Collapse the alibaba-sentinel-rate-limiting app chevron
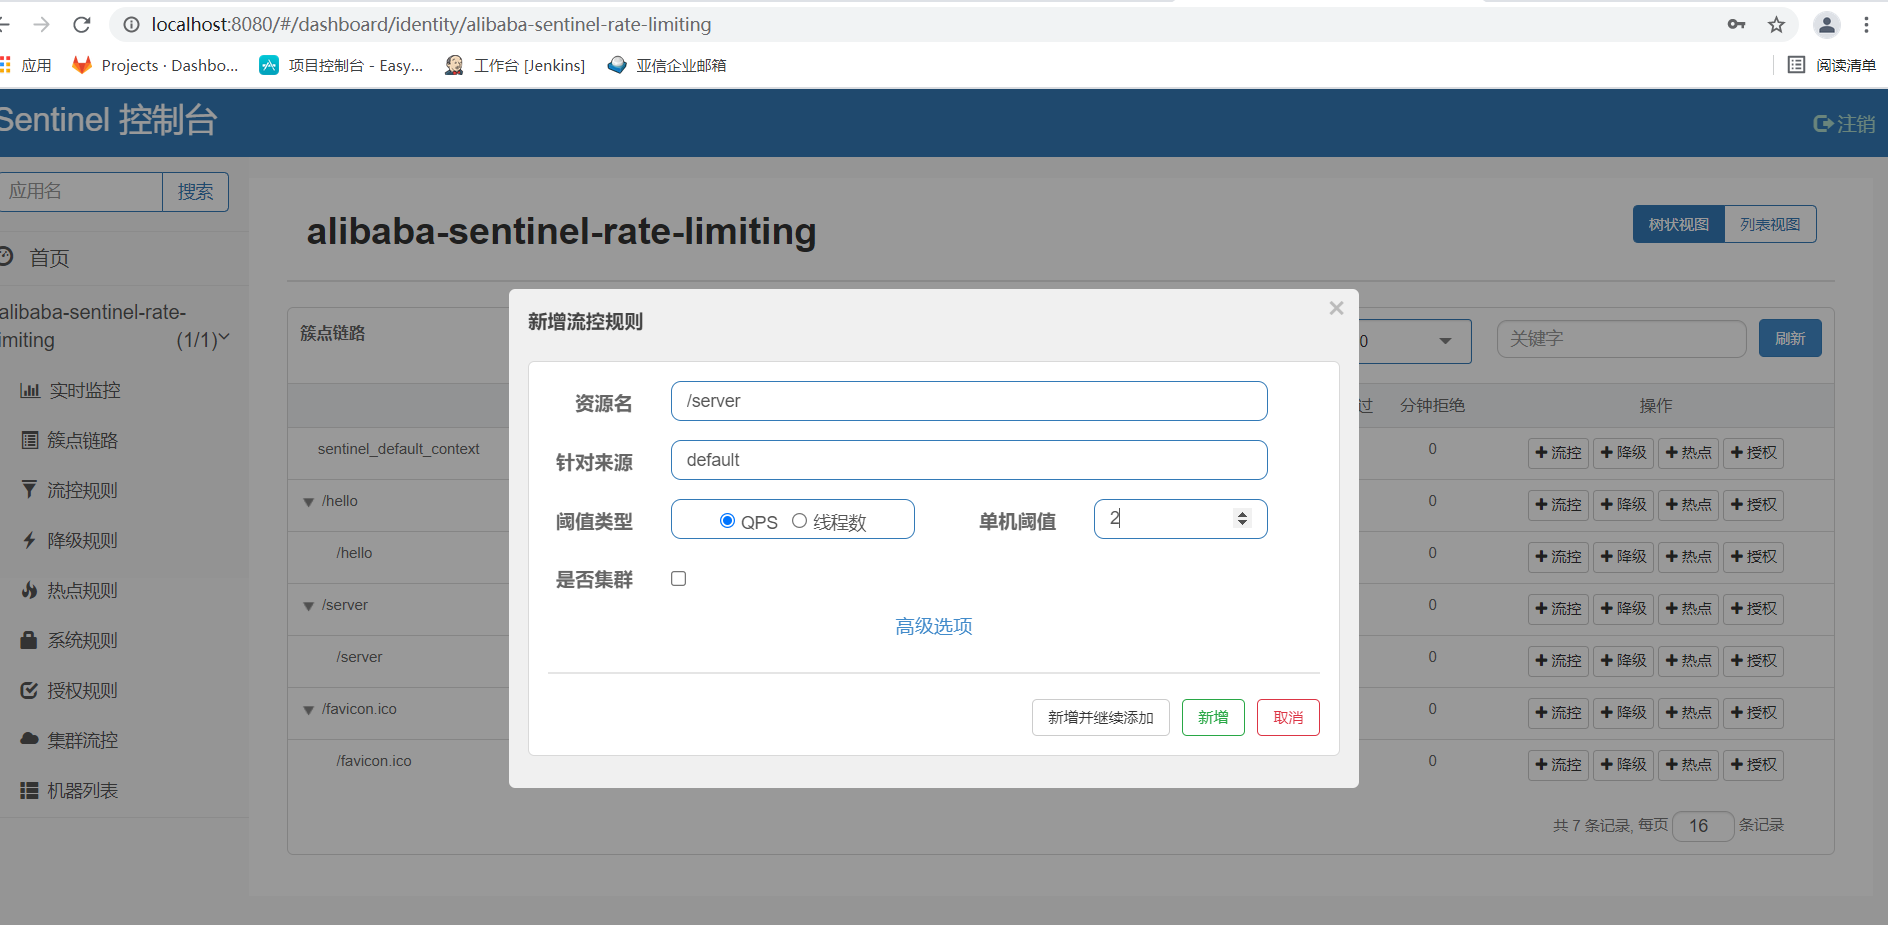1888x925 pixels. 224,338
